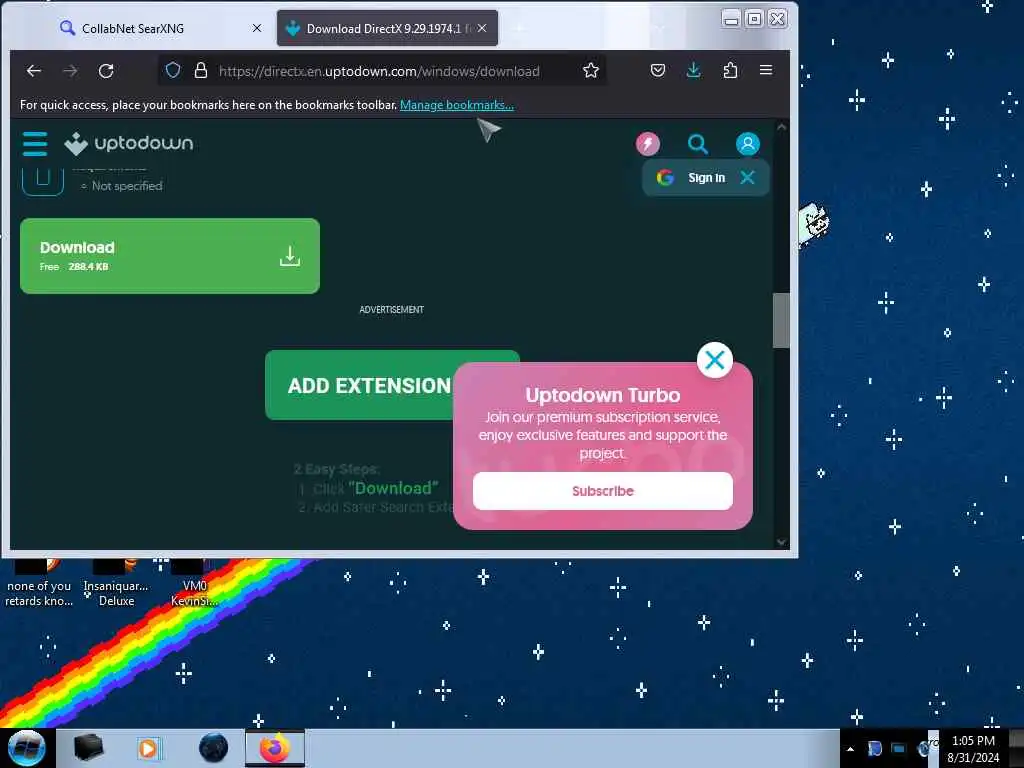
Task: Select the Insaniquar... Deluxe desktop icon
Action: point(116,583)
